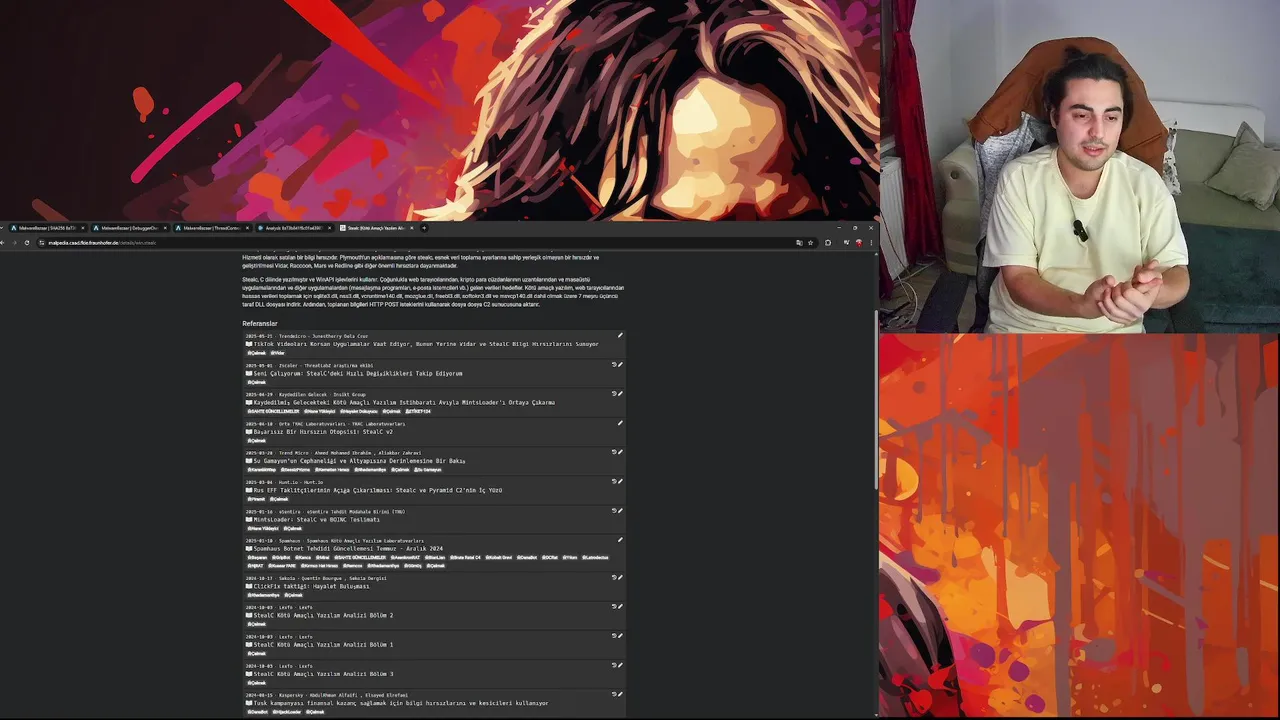Open StealC Analizi Bölüm 2 link
Screen dimensions: 1280x720
(323, 615)
